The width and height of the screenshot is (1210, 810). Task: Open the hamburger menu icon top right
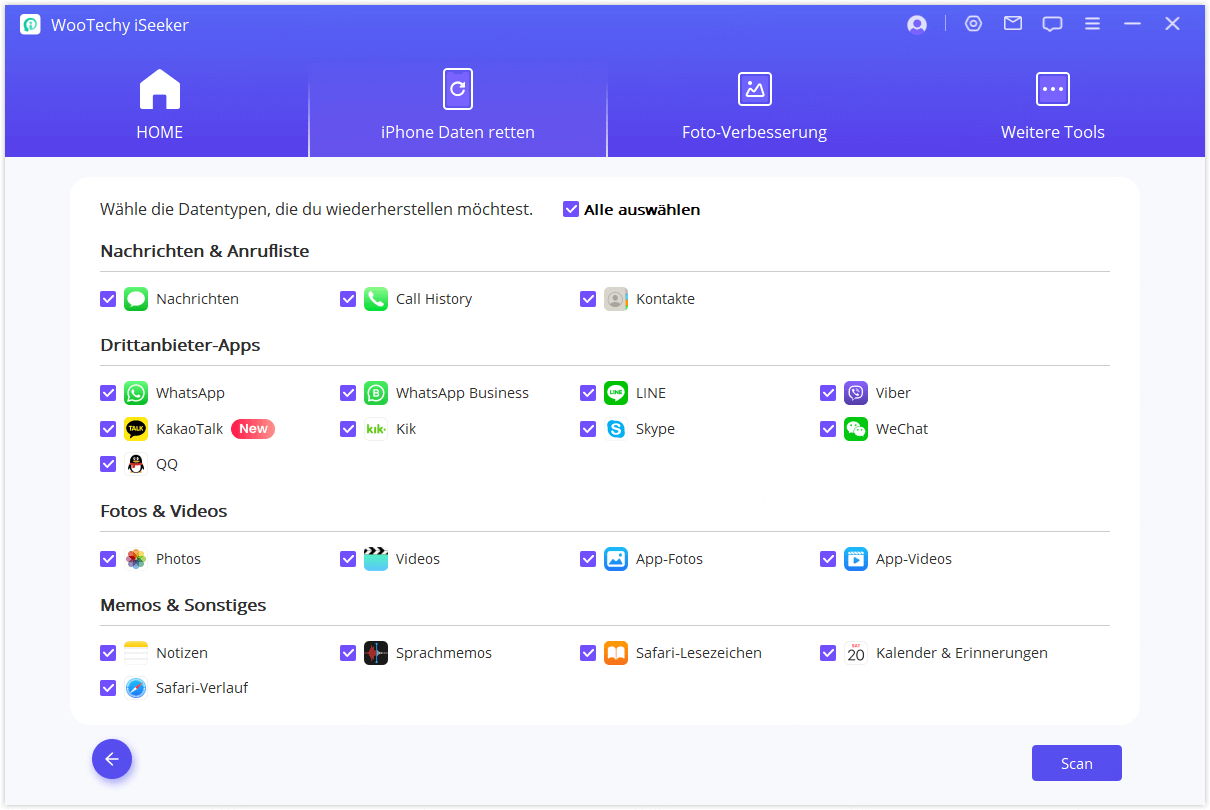coord(1092,23)
